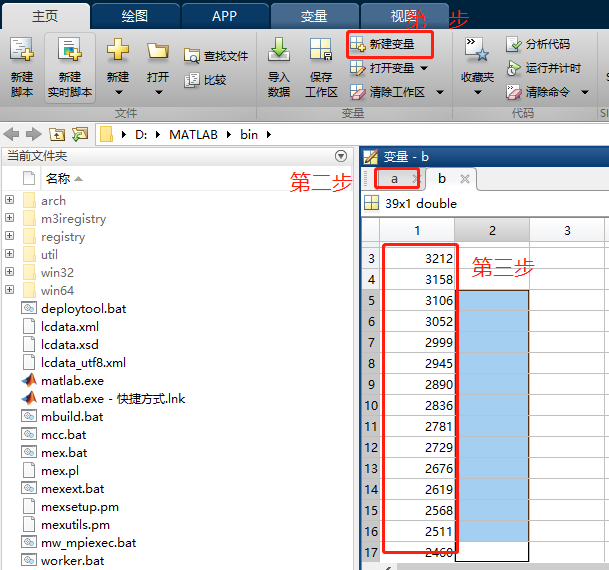Expand the arch folder
The image size is (609, 570).
[x=9, y=200]
